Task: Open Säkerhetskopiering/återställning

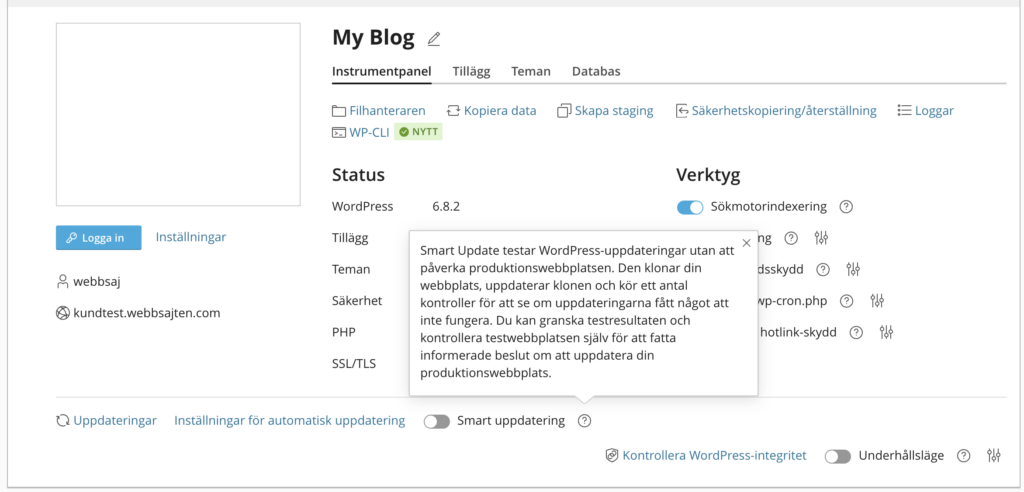Action: [x=776, y=110]
